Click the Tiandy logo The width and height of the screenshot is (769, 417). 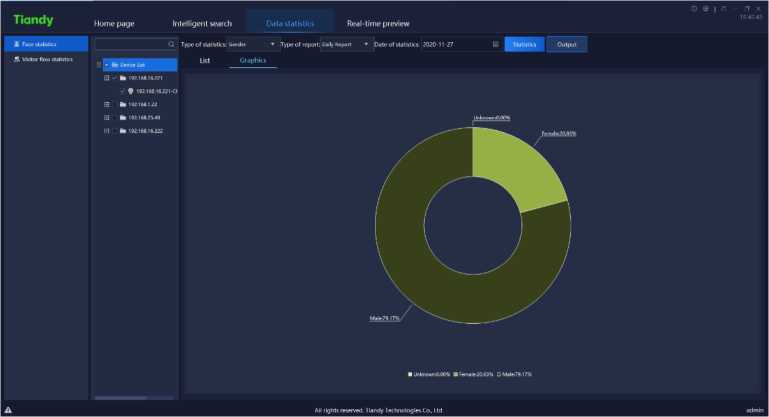[x=33, y=20]
